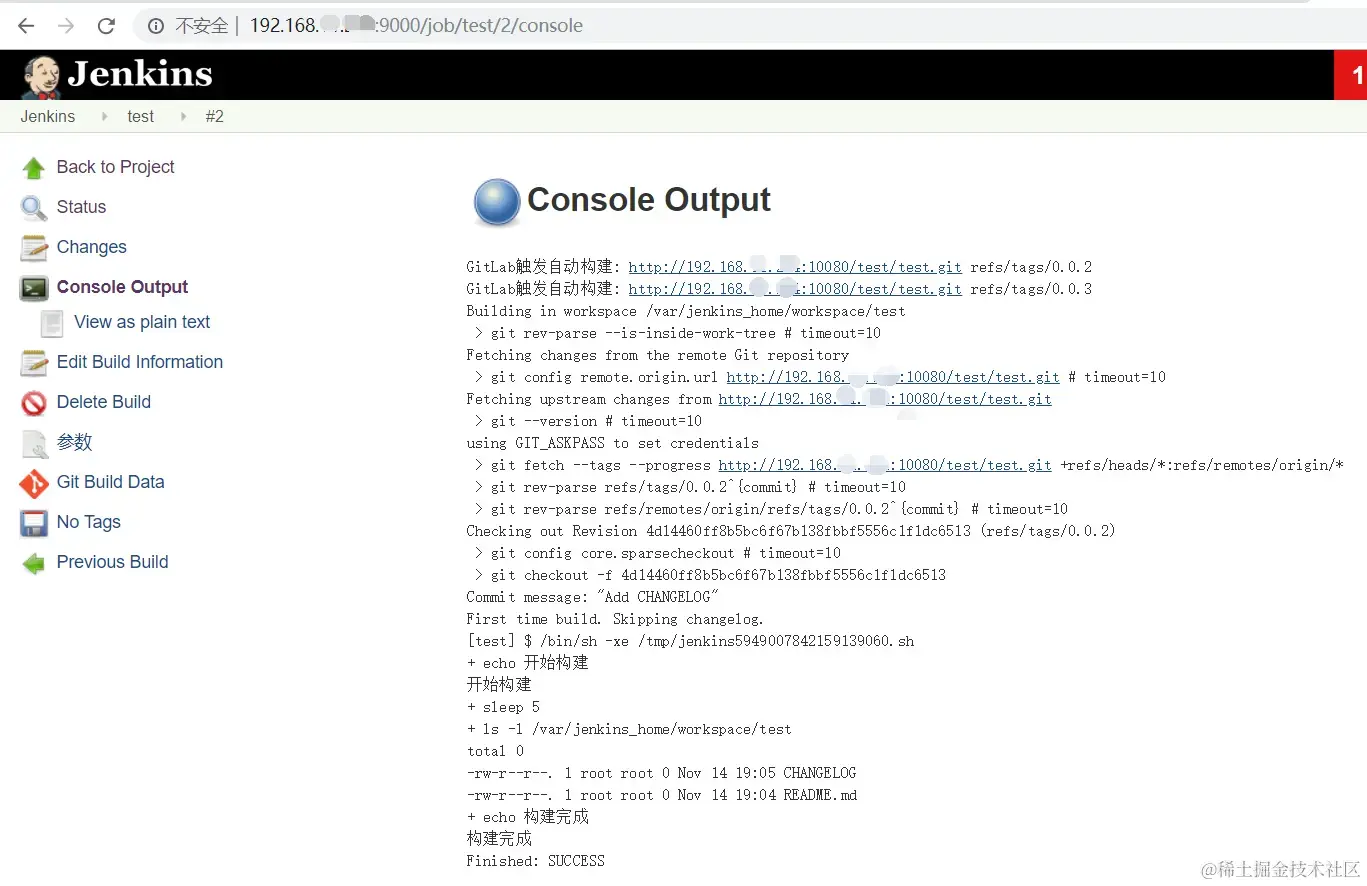Click the using GIT_ASKPASS to set credentials line
The image size is (1367, 886).
click(x=612, y=443)
